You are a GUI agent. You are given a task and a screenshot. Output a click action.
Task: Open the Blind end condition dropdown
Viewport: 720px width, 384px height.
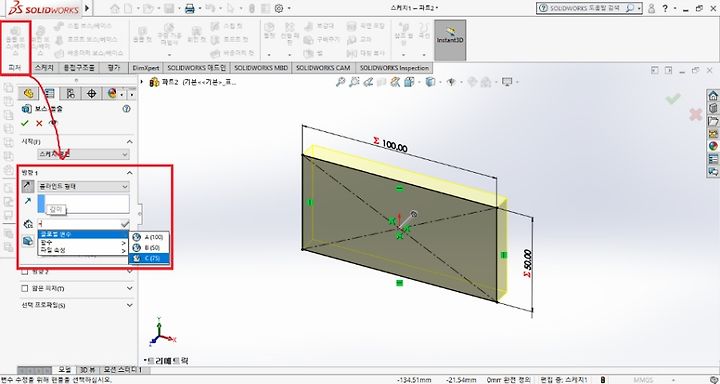tap(83, 186)
